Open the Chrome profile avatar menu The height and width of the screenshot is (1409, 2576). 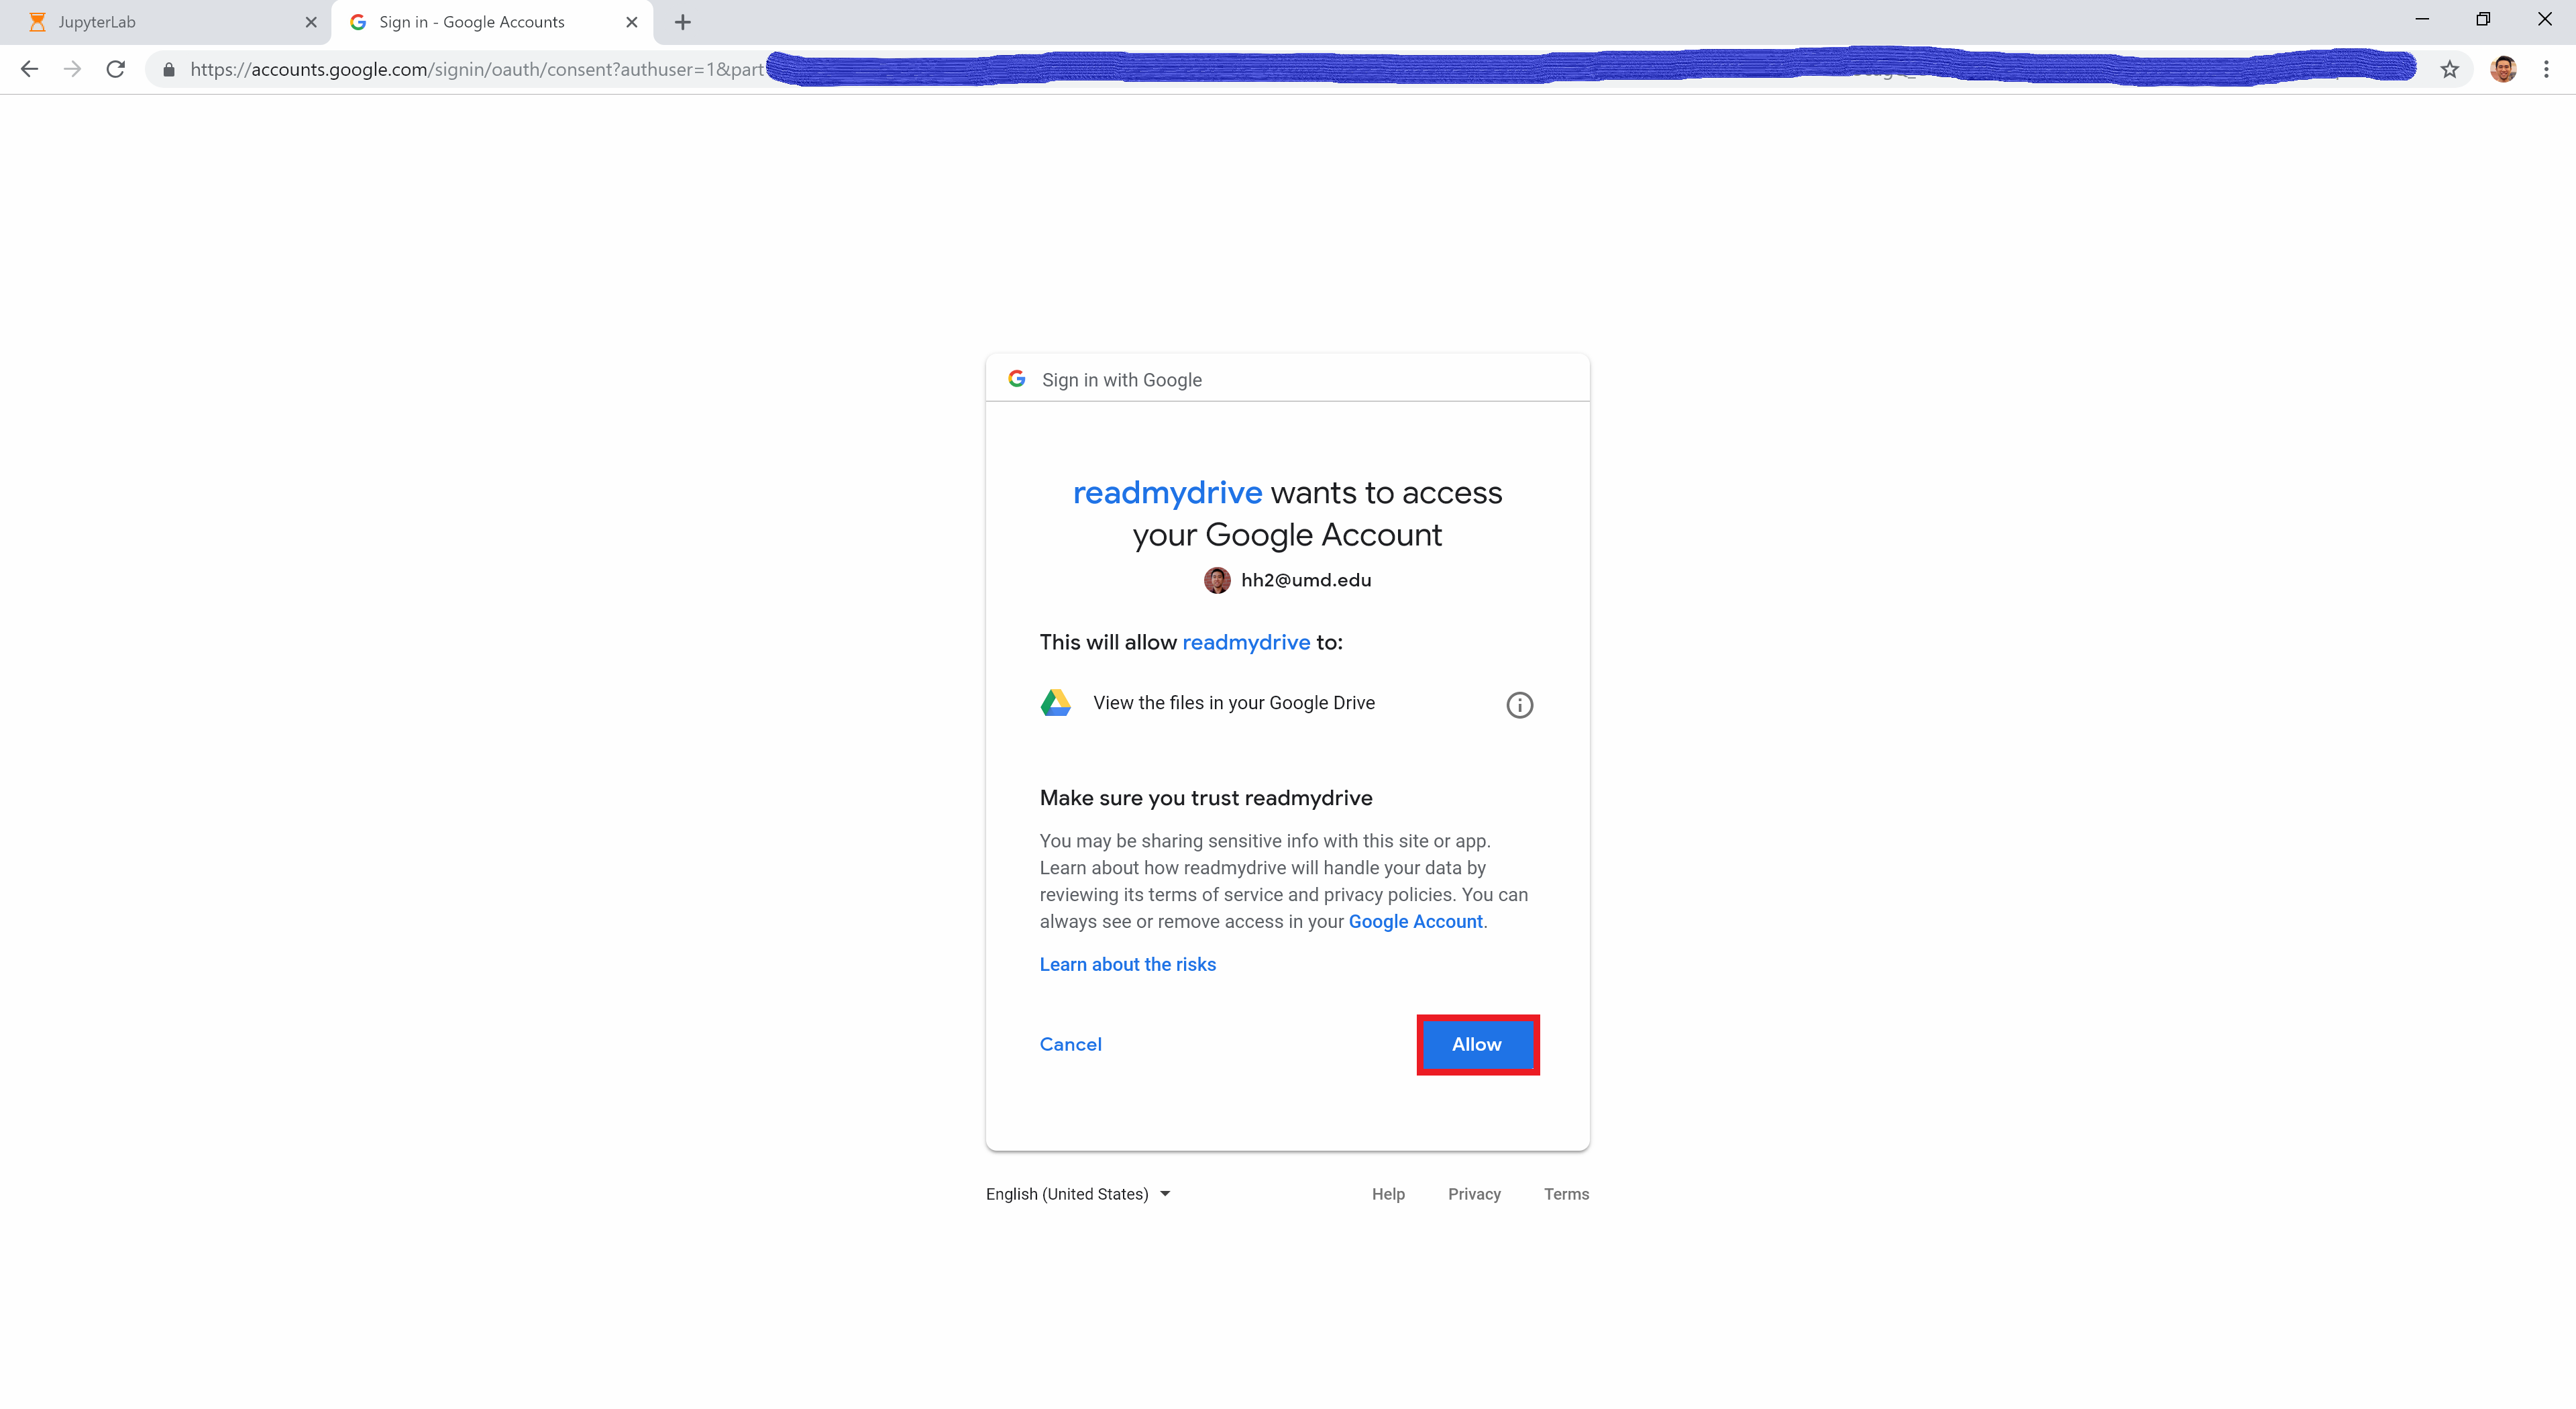click(x=2503, y=69)
